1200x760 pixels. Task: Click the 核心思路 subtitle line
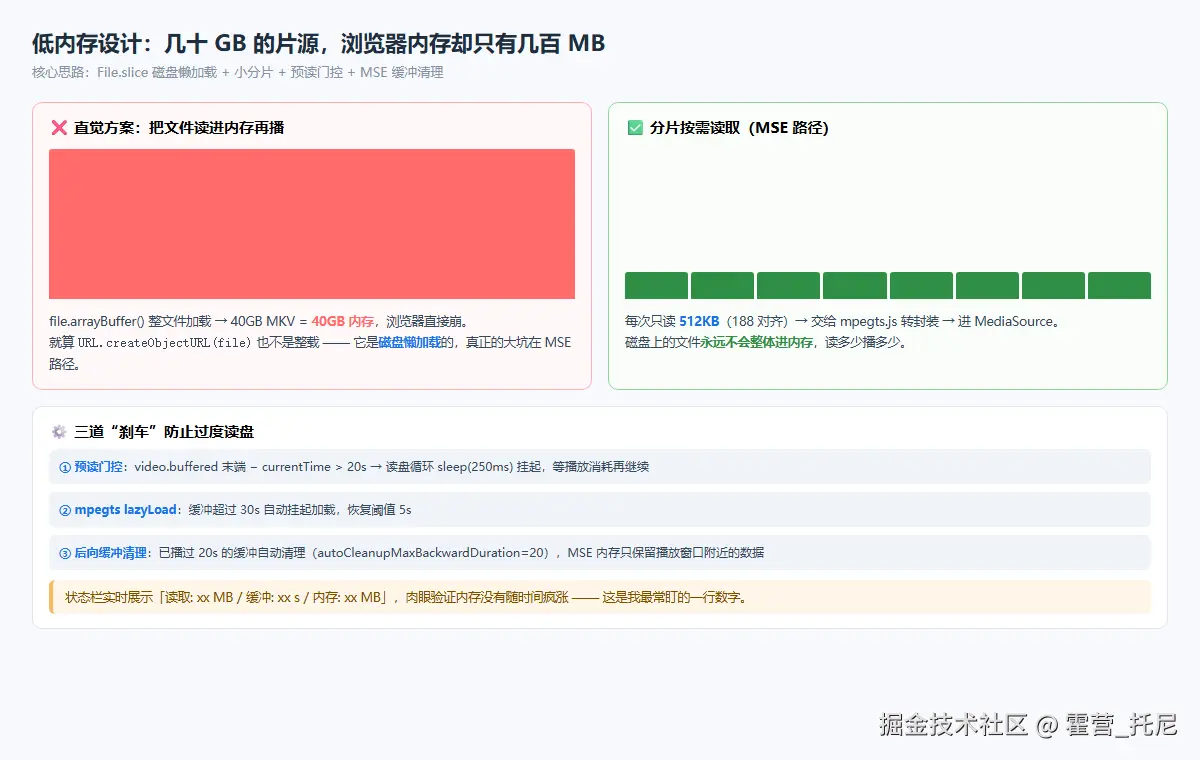click(238, 72)
